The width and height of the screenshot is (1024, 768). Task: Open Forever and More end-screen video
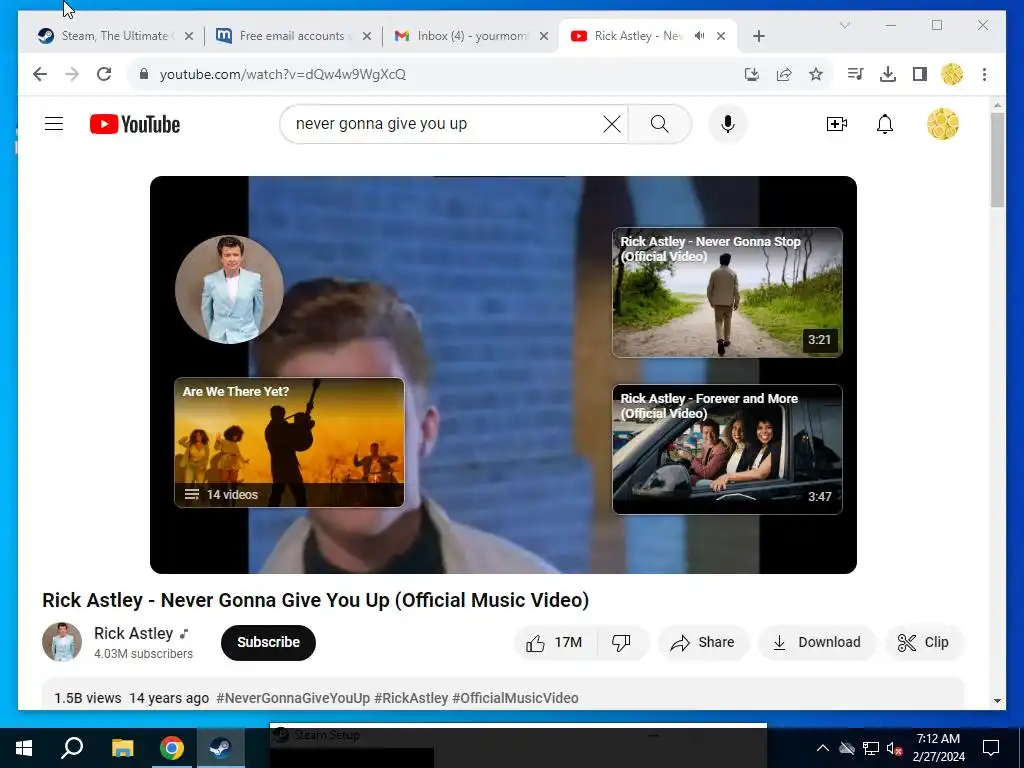coord(727,449)
